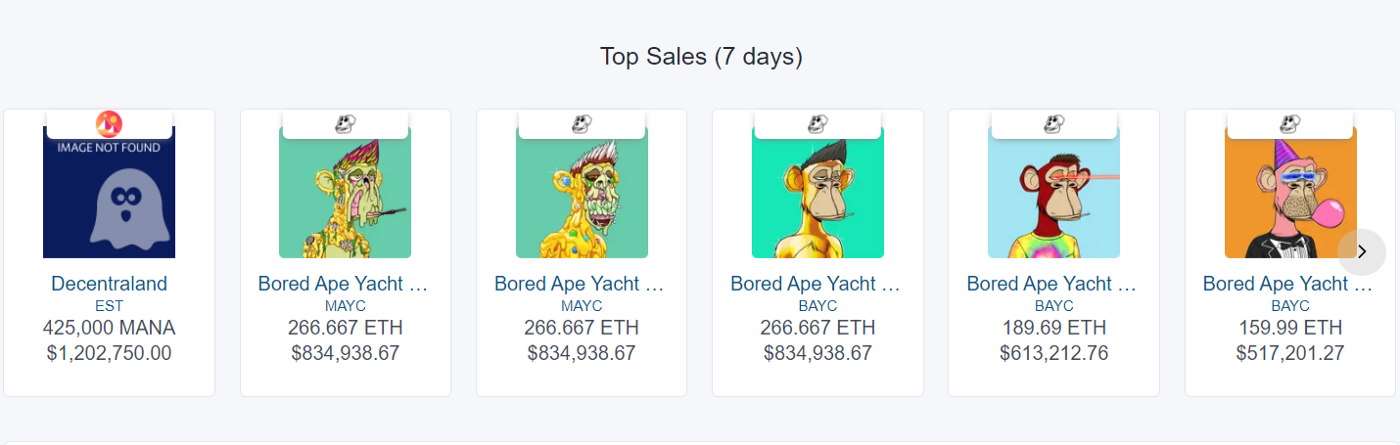Open the pink mohawk mutant ape image
1400x445 pixels.
point(345,192)
